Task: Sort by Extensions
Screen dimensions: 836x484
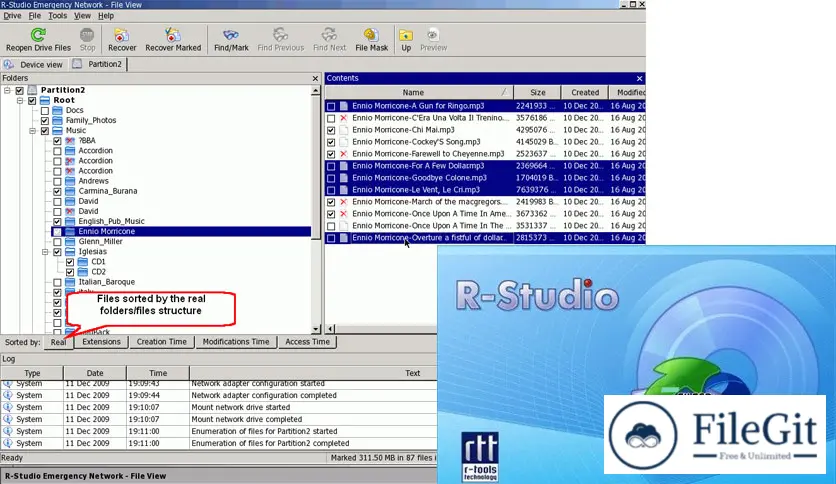Action: click(101, 342)
